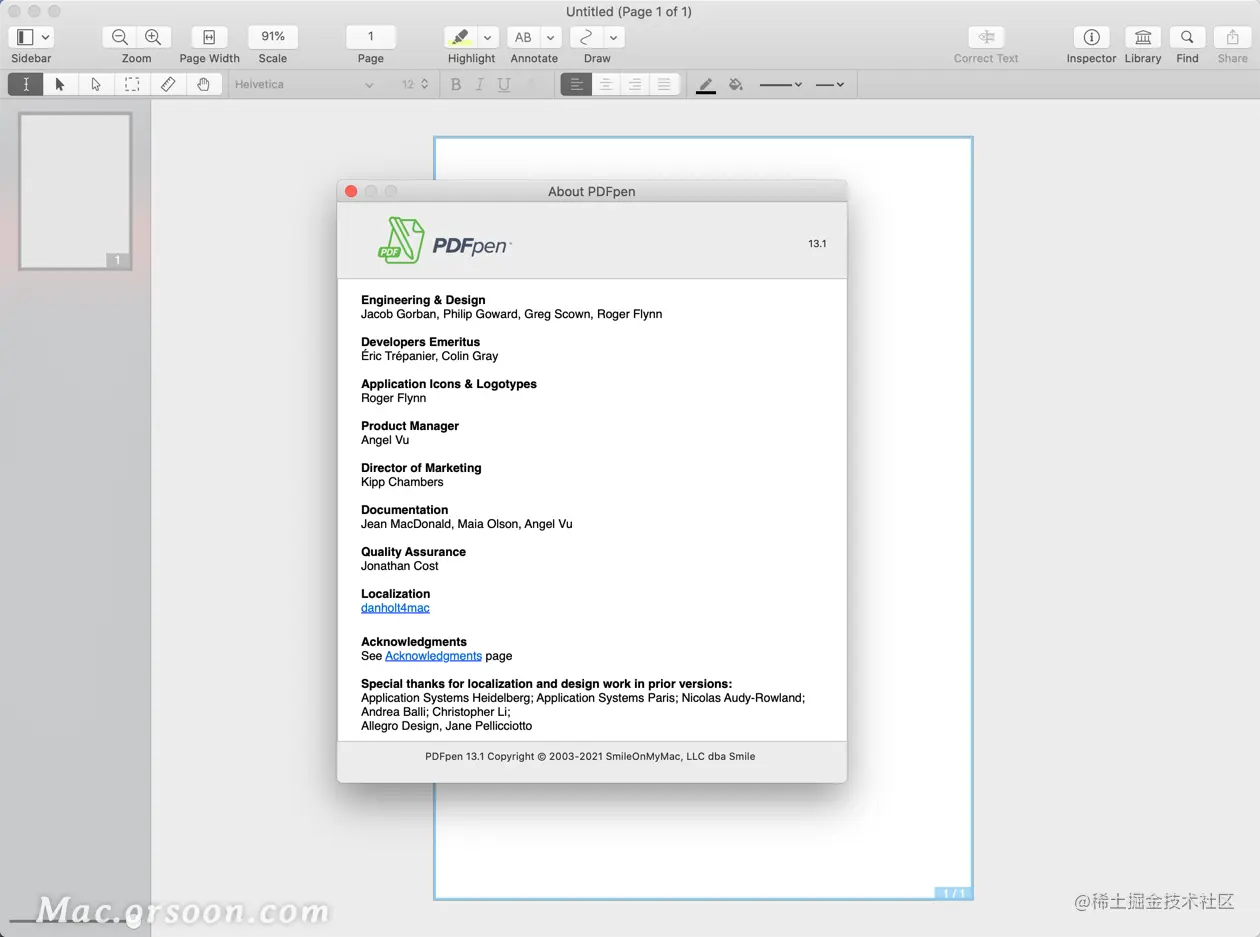Viewport: 1260px width, 937px height.
Task: Open Find search tool
Action: (x=1187, y=37)
